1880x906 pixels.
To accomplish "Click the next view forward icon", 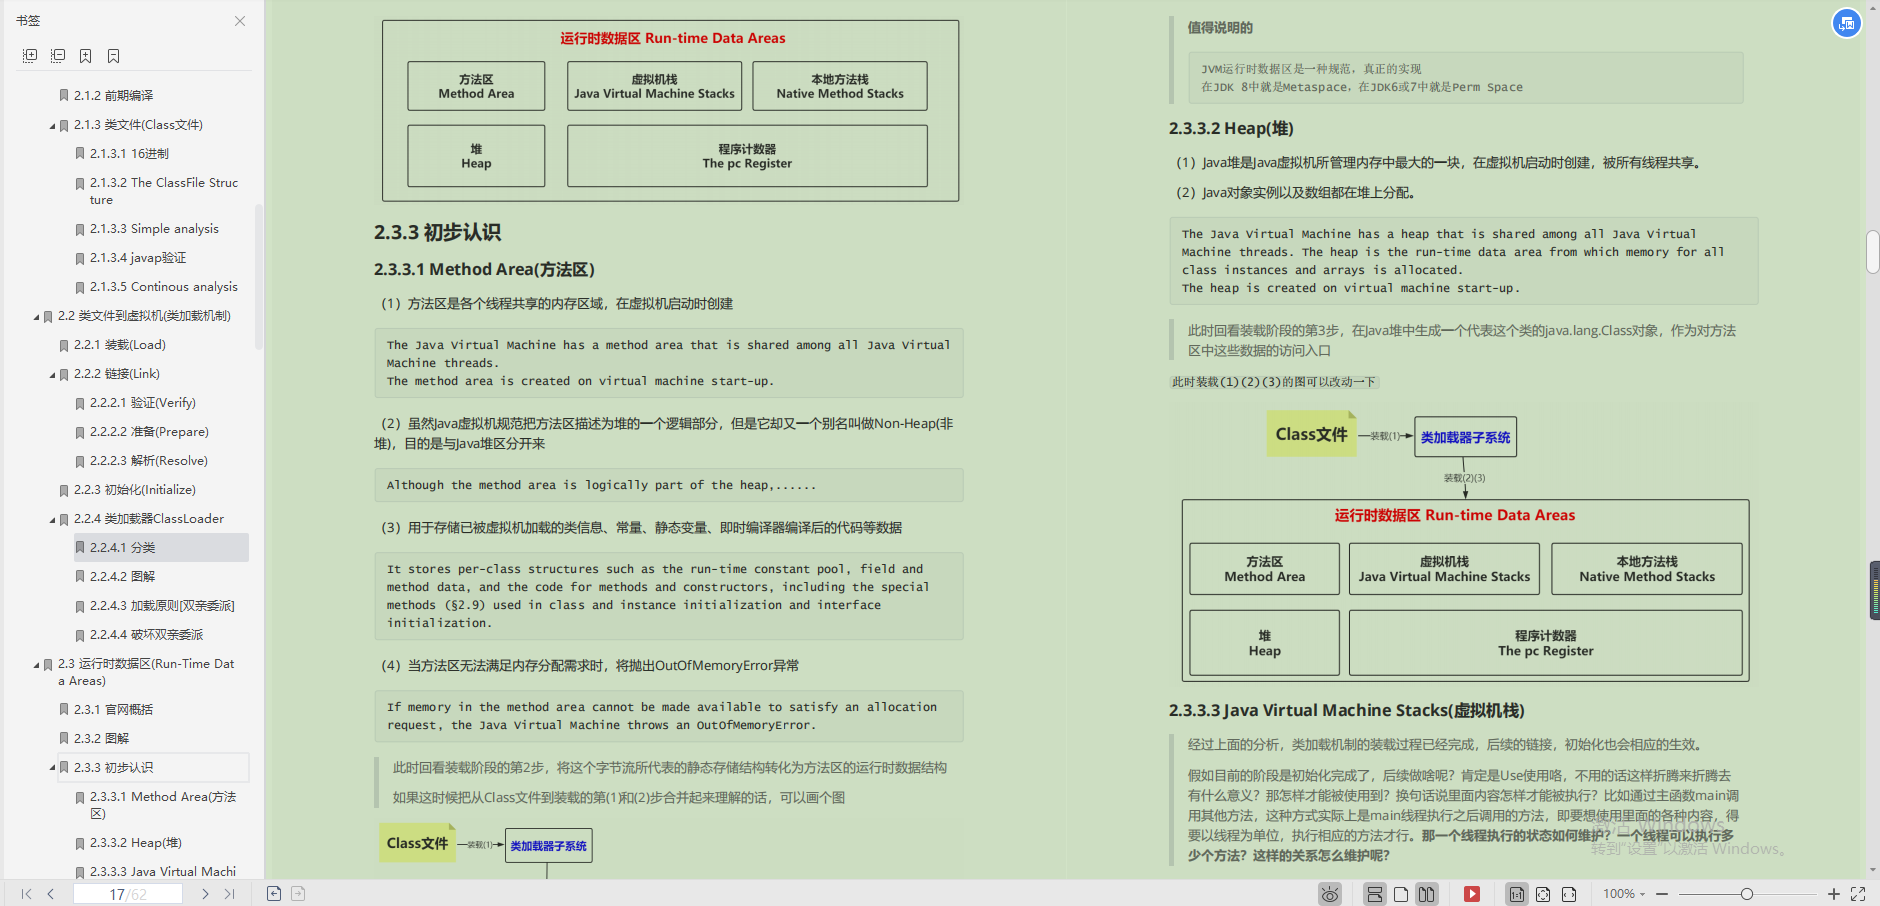I will [298, 894].
